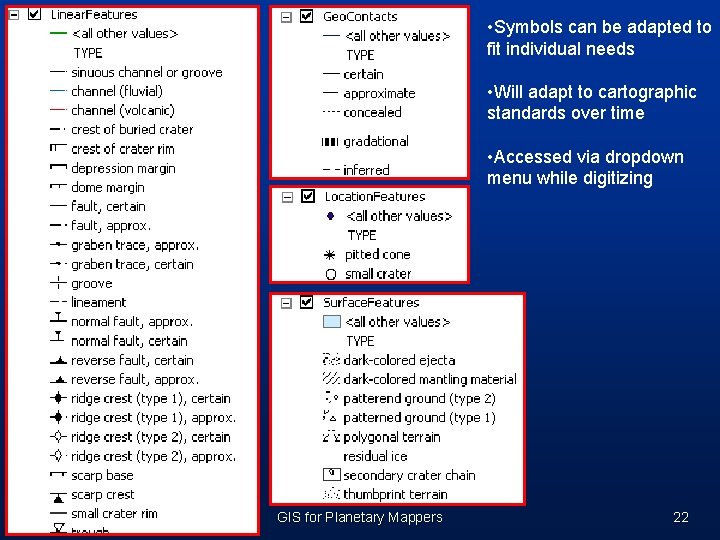Select the 'fault, approx.' legend label
Image resolution: width=720 pixels, height=540 pixels.
(111, 226)
